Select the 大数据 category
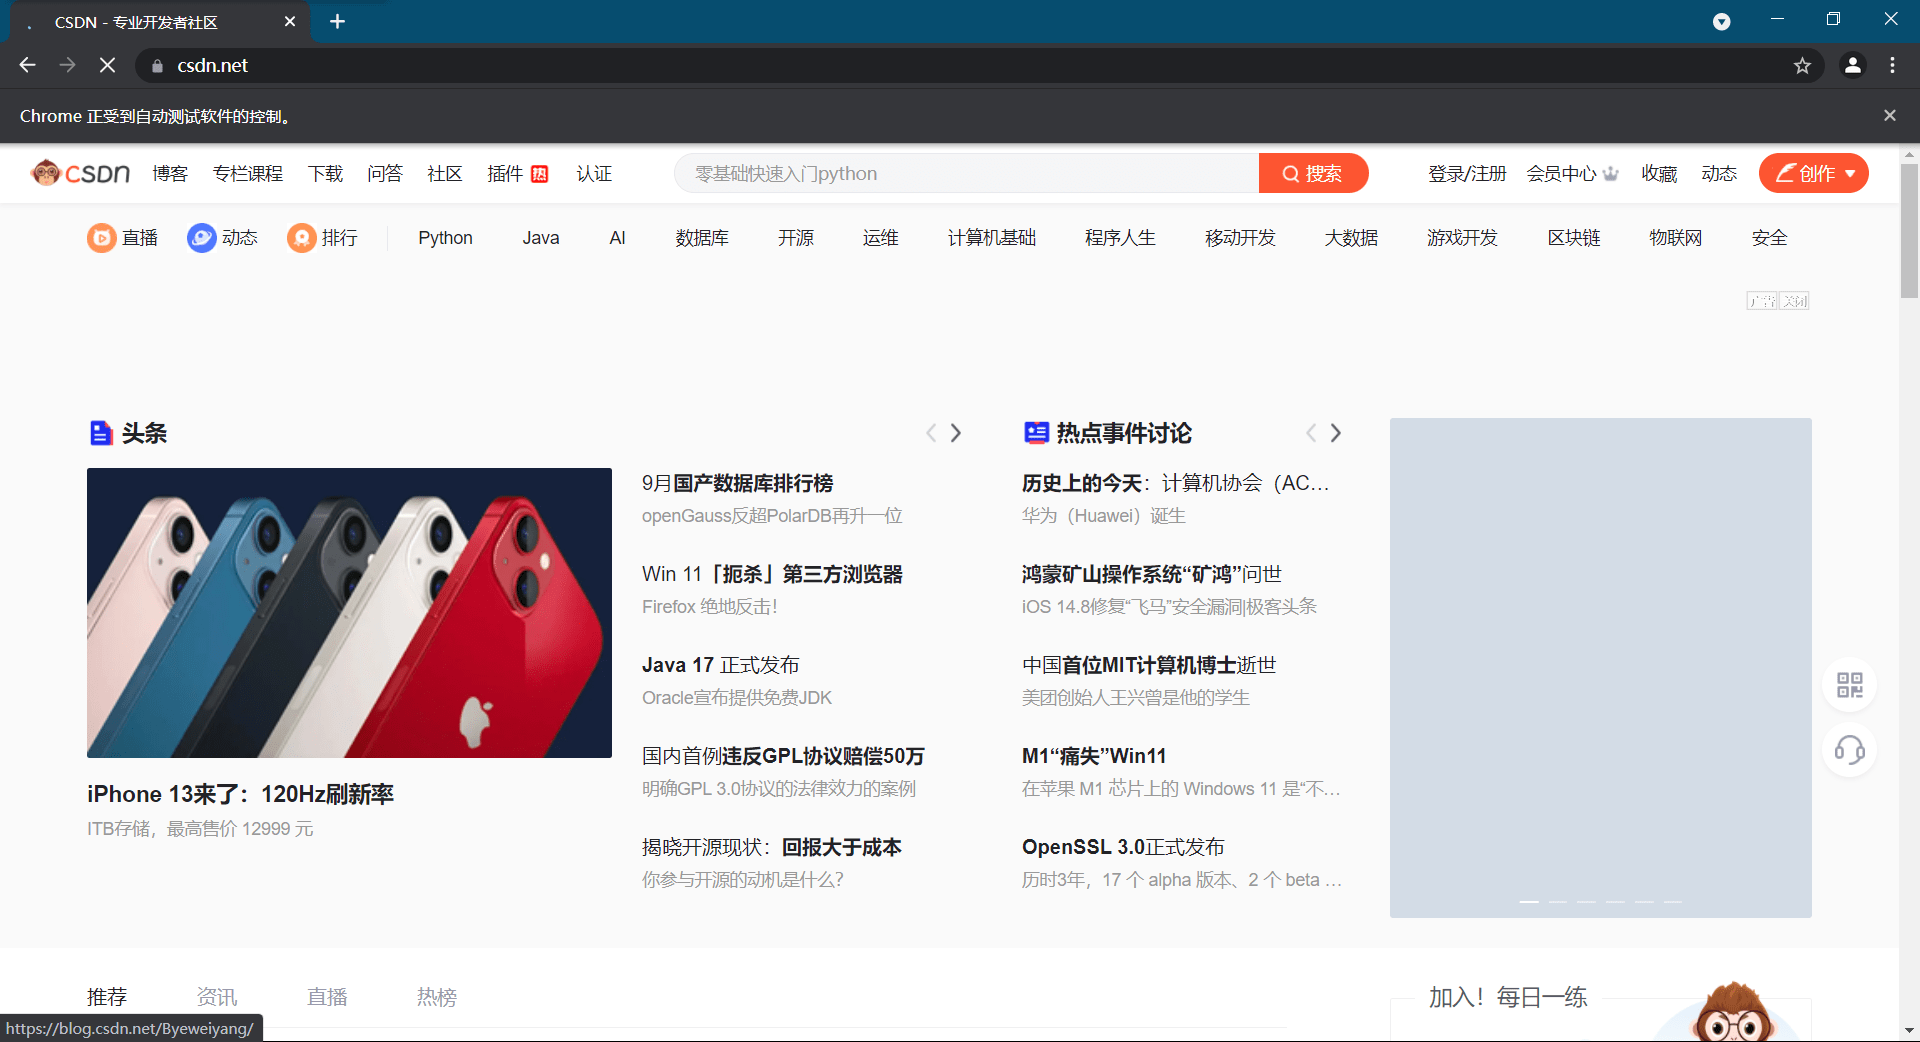 [x=1351, y=238]
